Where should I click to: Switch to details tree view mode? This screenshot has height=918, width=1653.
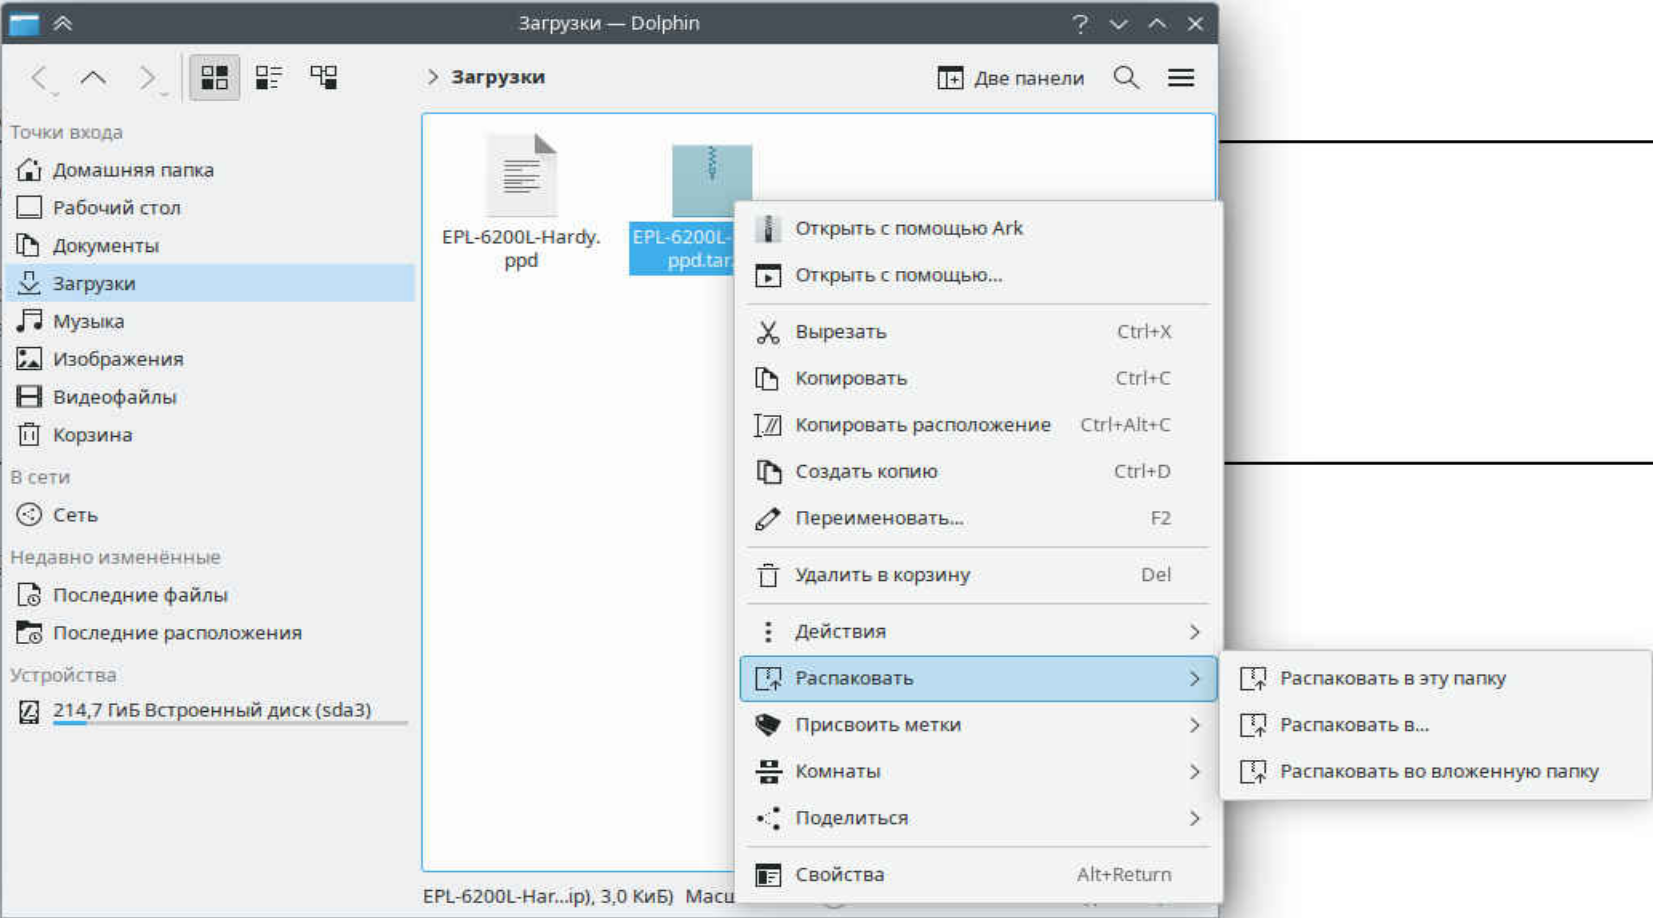coord(323,77)
